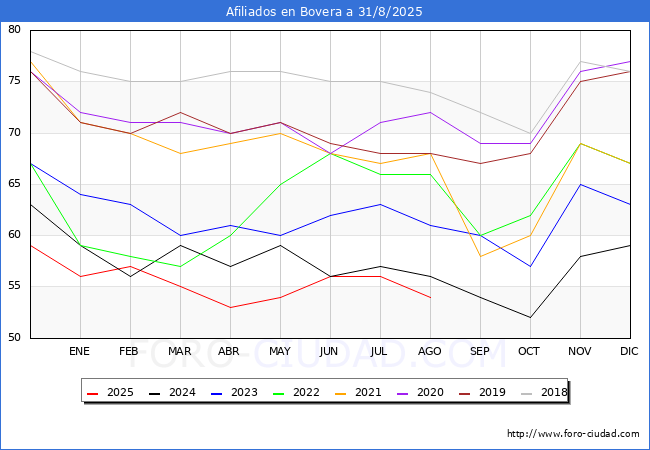The height and width of the screenshot is (450, 650).
Task: Click the red 2025 legend color swatch
Action: click(x=92, y=393)
